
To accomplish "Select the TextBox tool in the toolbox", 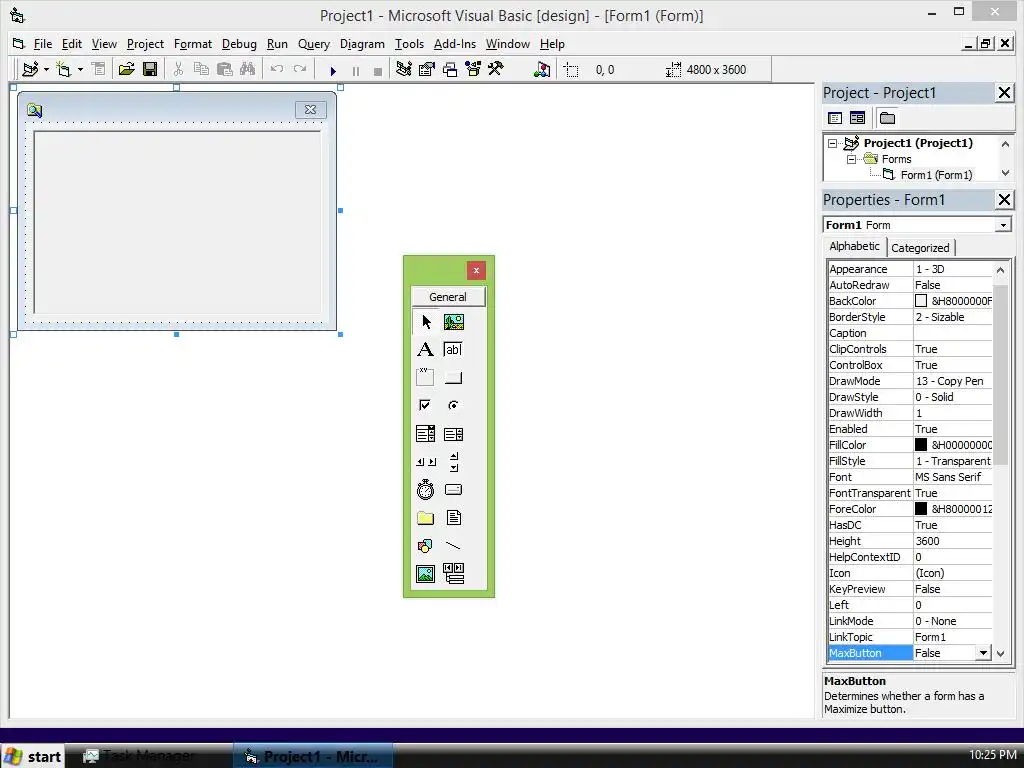I will 454,349.
